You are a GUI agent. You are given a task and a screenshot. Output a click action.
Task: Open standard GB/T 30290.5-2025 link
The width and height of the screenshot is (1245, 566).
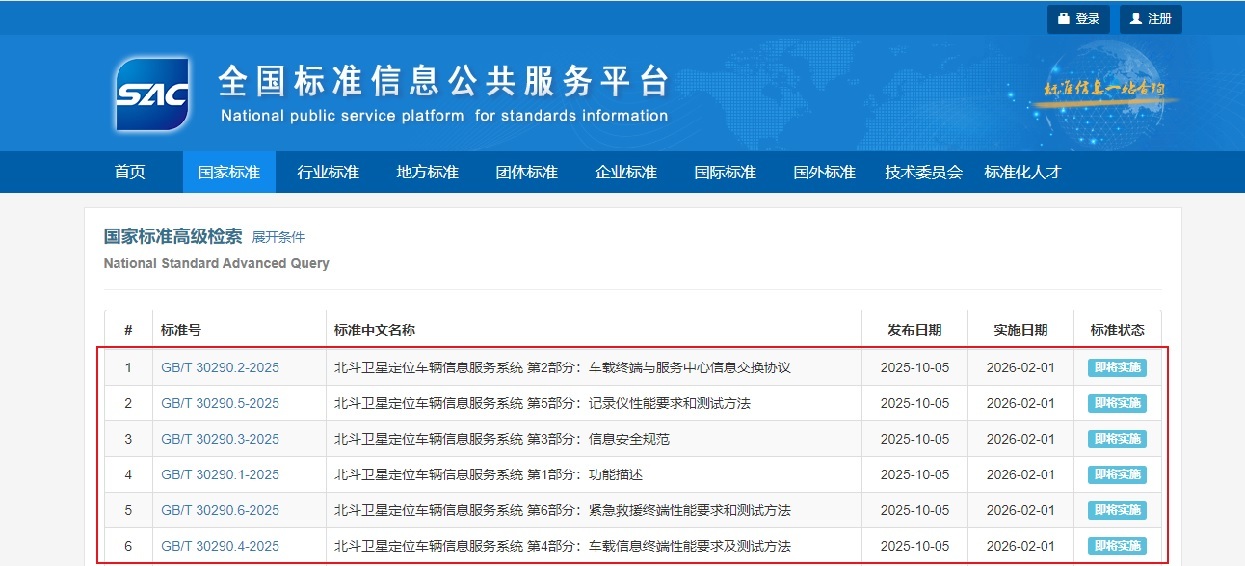coord(219,404)
